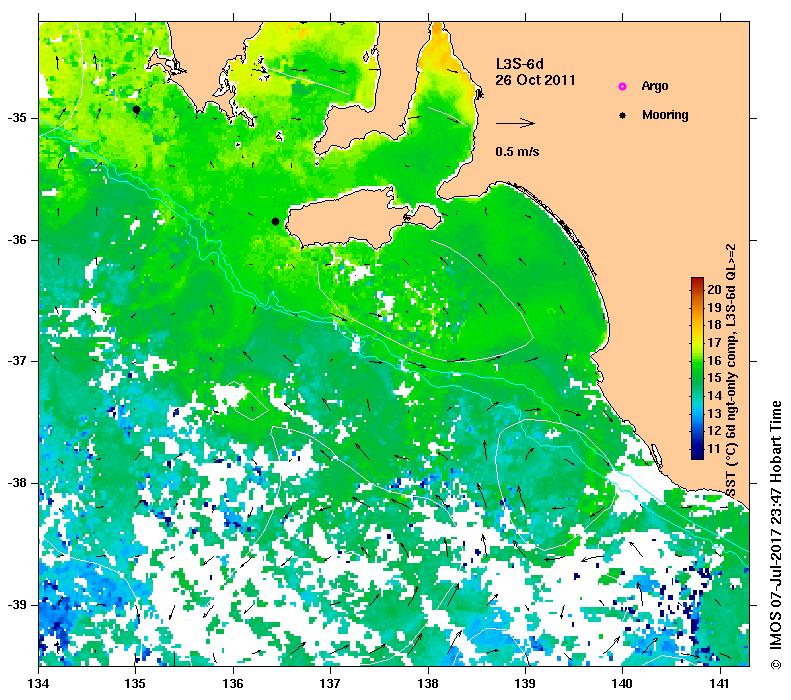
Task: Click the colorbar value 11
Action: coord(714,448)
